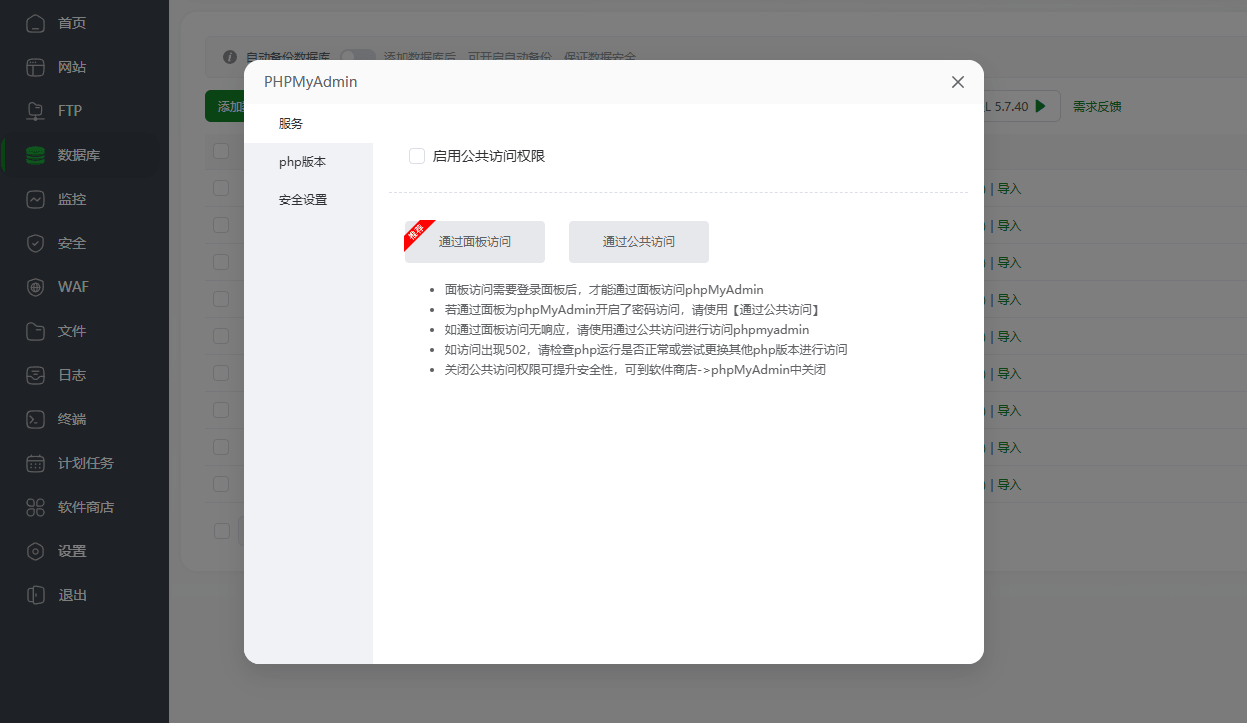The height and width of the screenshot is (723, 1247).
Task: Click the PHPMyAdmin dialog title text
Action: (x=311, y=82)
